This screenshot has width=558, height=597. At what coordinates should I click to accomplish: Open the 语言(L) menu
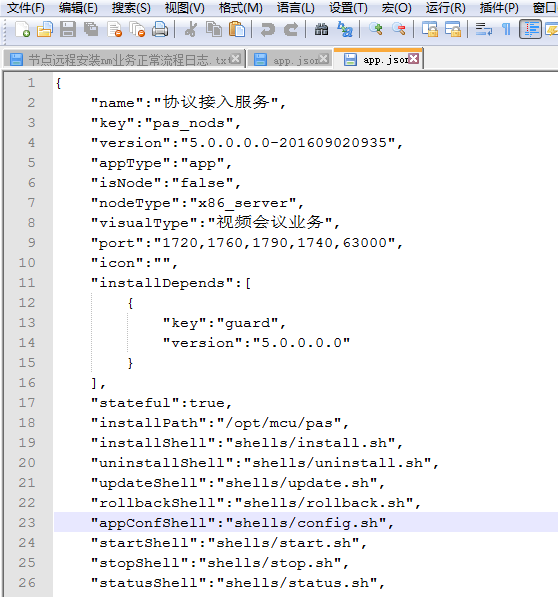click(x=296, y=8)
